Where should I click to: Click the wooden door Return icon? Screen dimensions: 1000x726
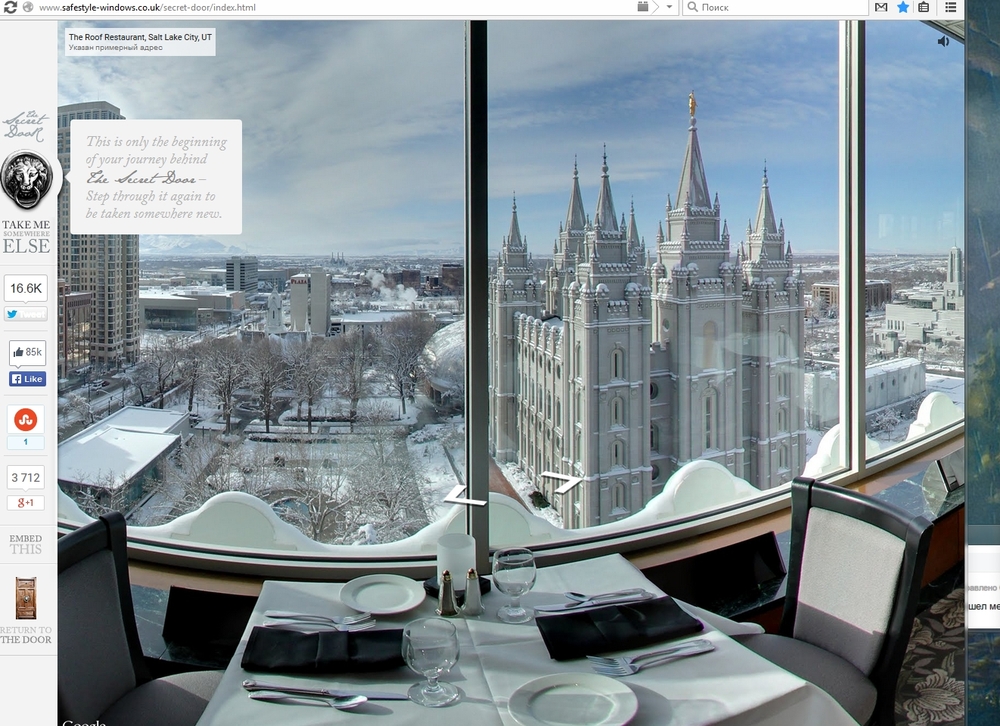pyautogui.click(x=26, y=598)
